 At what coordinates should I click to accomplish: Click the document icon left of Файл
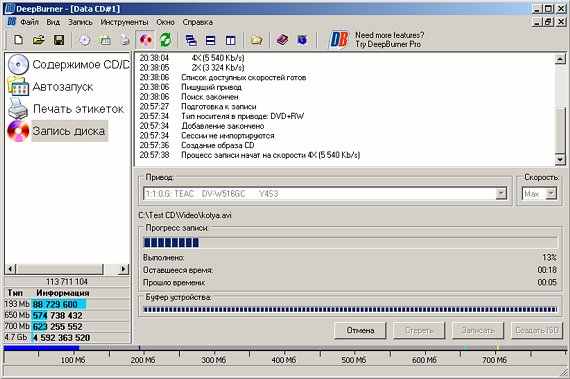point(11,22)
